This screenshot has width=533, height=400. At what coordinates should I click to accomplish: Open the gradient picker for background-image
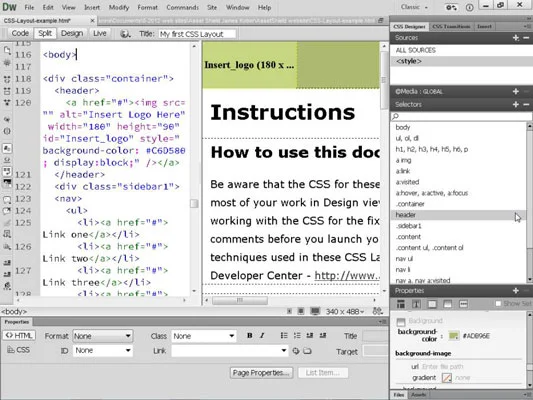[x=447, y=378]
